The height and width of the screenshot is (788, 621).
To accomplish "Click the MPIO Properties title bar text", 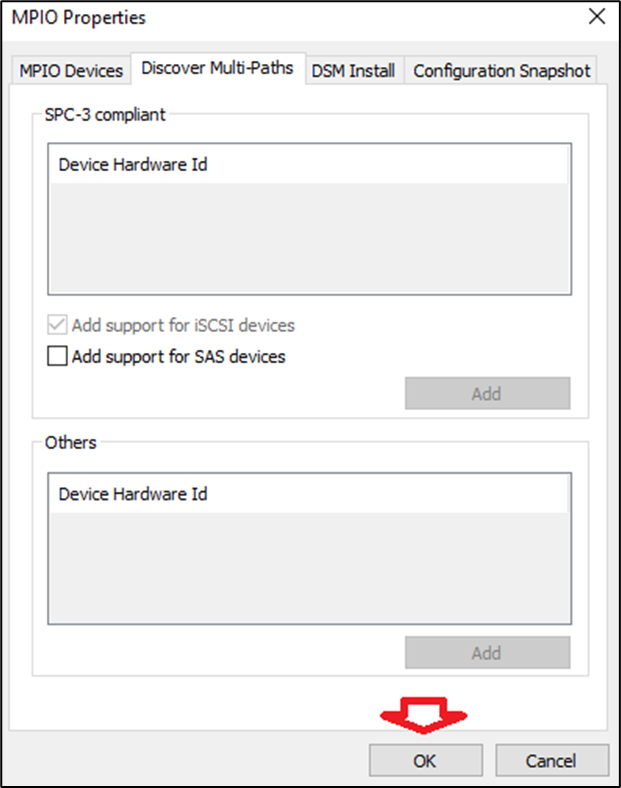I will tap(78, 18).
